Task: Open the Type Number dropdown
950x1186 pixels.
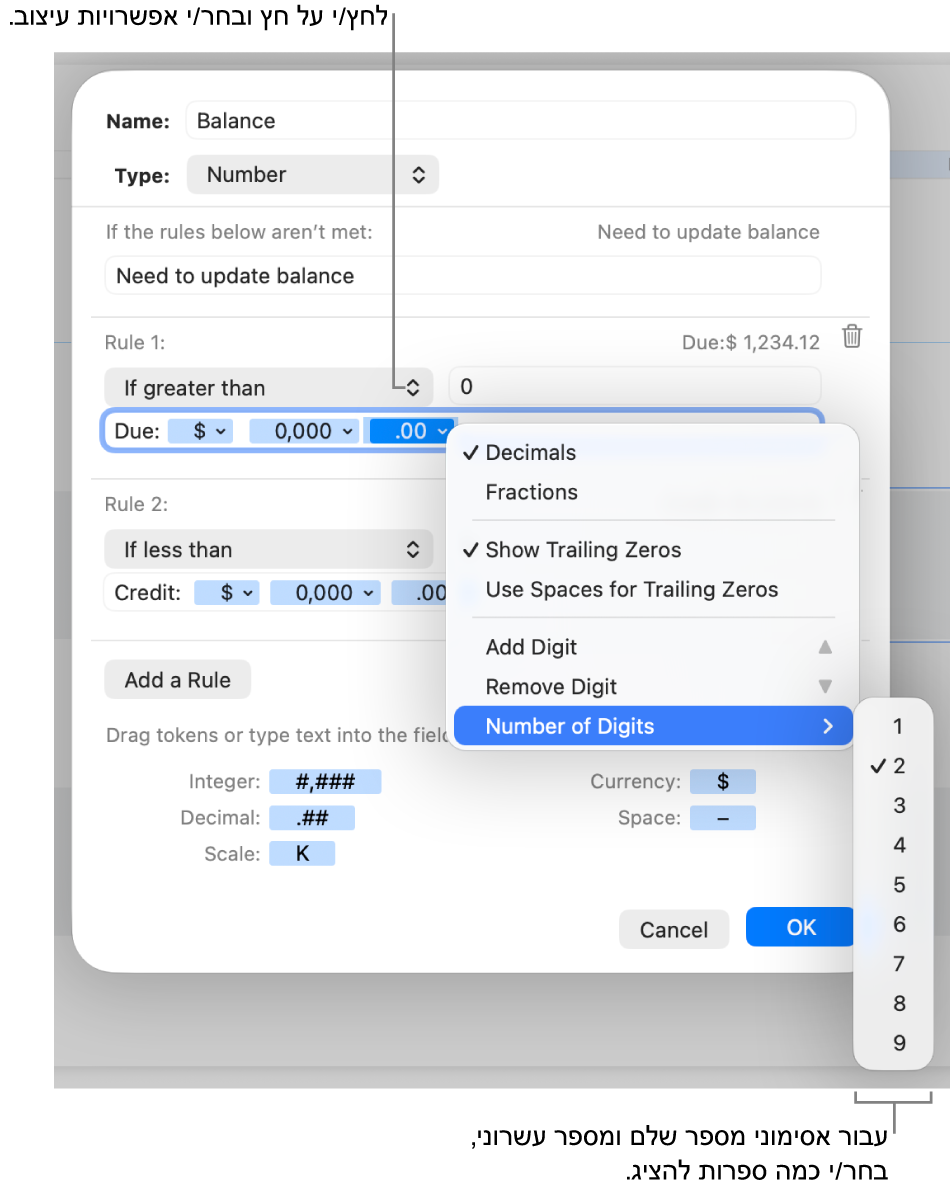Action: 312,175
